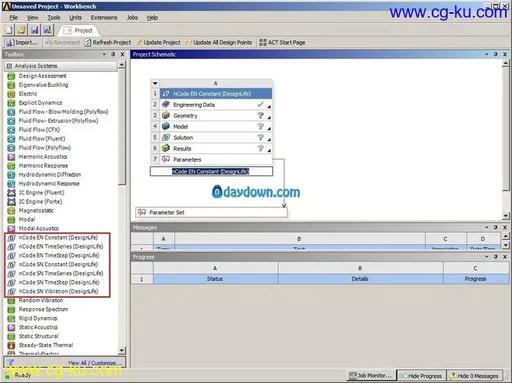The height and width of the screenshot is (383, 512).
Task: Select the Explicit Dynamics toolbox icon
Action: point(11,103)
